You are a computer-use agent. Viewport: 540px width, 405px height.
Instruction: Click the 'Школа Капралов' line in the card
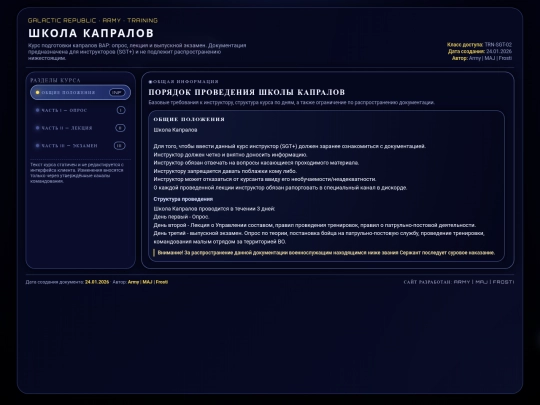(x=175, y=130)
